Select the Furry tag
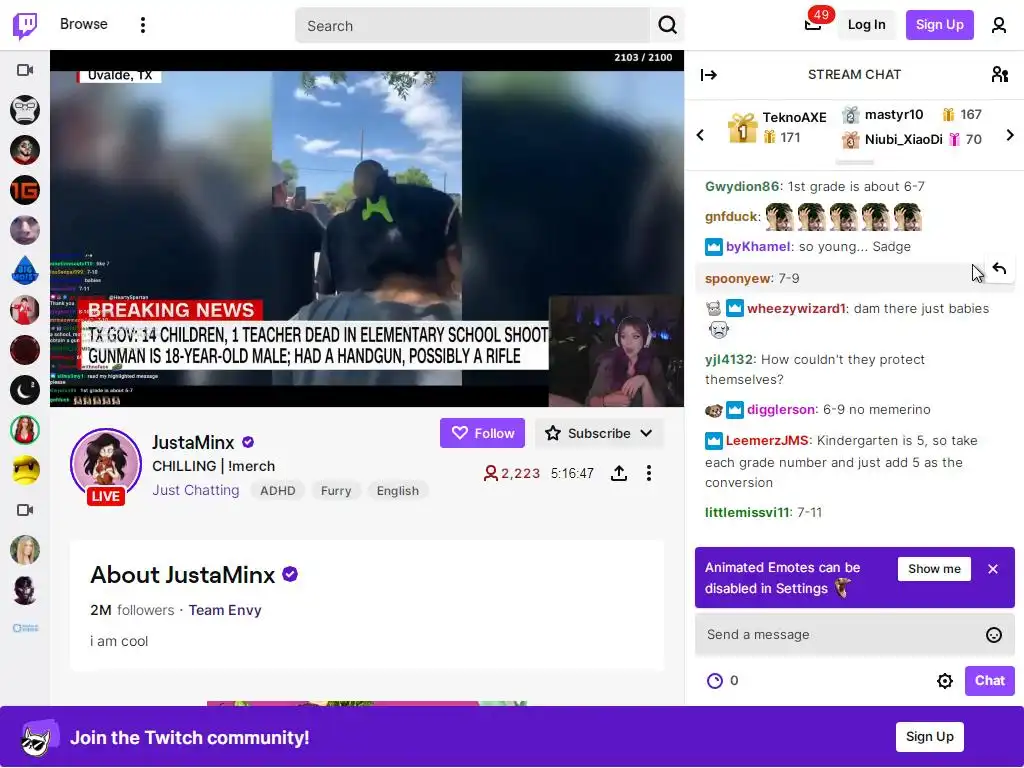The height and width of the screenshot is (768, 1024). click(x=336, y=490)
